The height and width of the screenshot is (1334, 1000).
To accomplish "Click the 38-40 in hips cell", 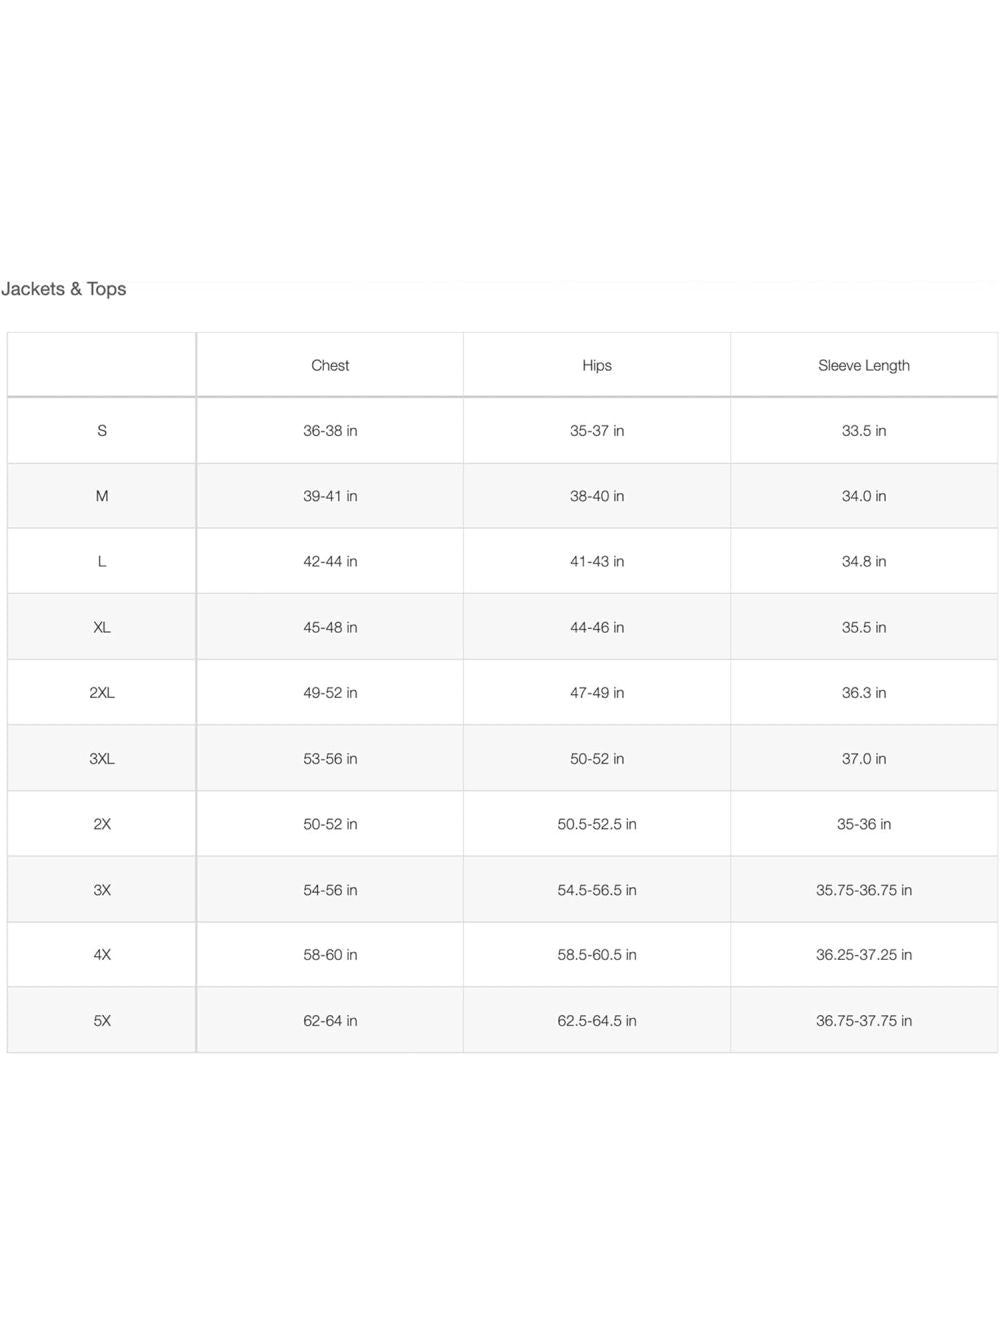I will pyautogui.click(x=597, y=496).
